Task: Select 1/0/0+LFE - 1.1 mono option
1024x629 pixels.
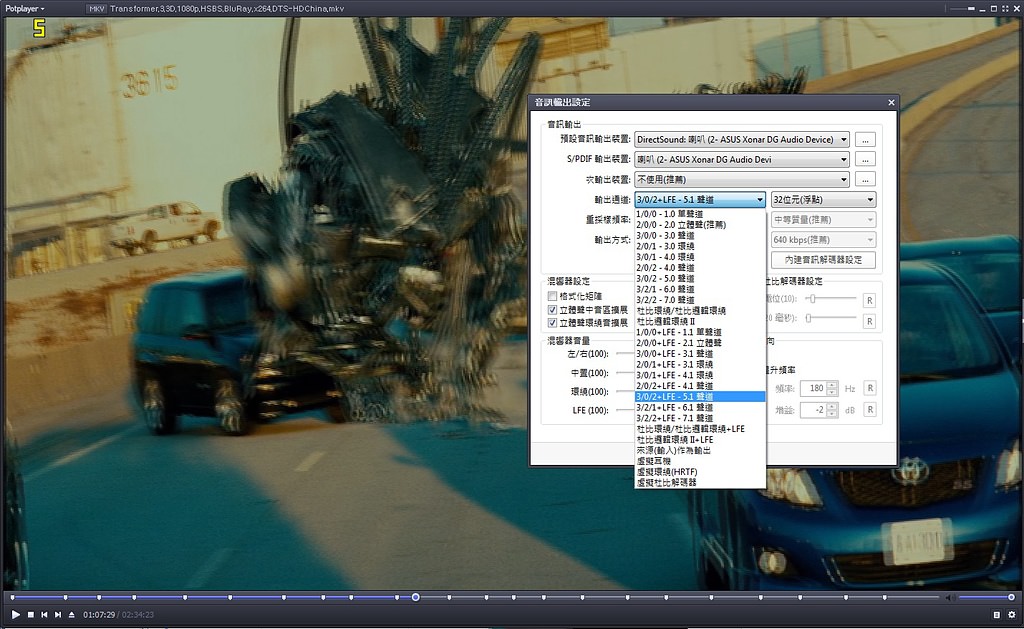Action: click(699, 332)
